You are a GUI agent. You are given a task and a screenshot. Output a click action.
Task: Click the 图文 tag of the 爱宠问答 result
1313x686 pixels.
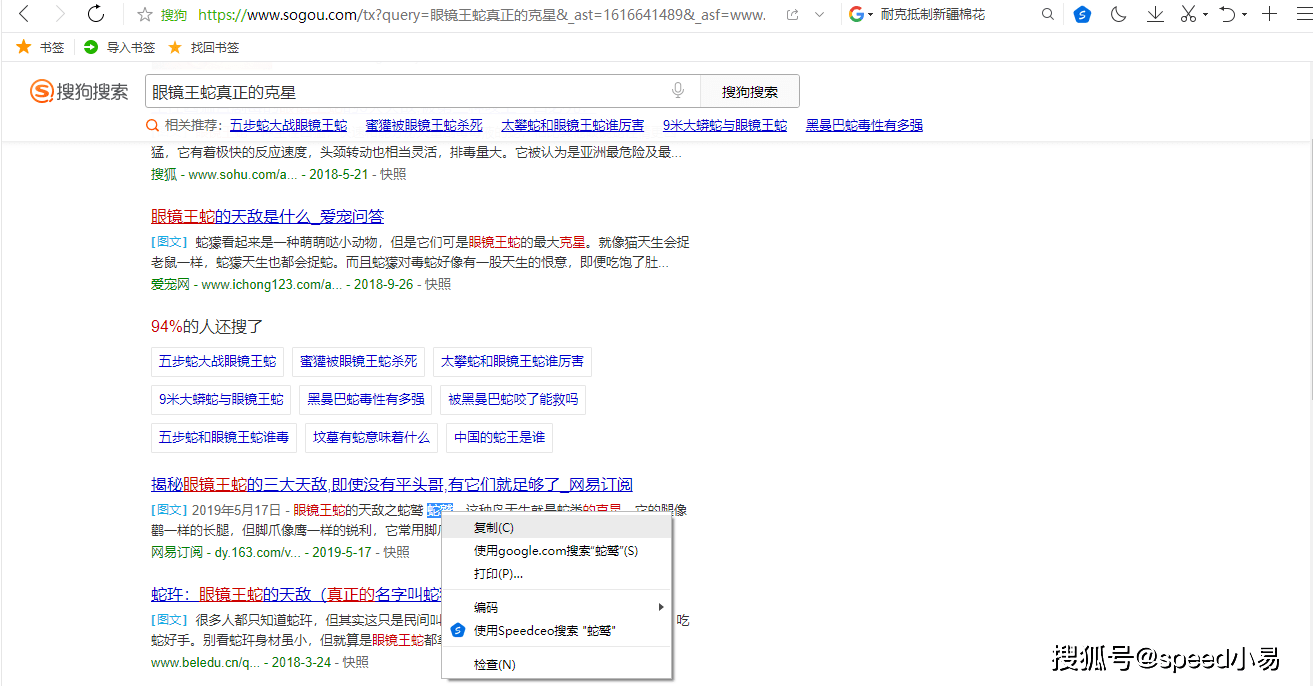pos(169,241)
